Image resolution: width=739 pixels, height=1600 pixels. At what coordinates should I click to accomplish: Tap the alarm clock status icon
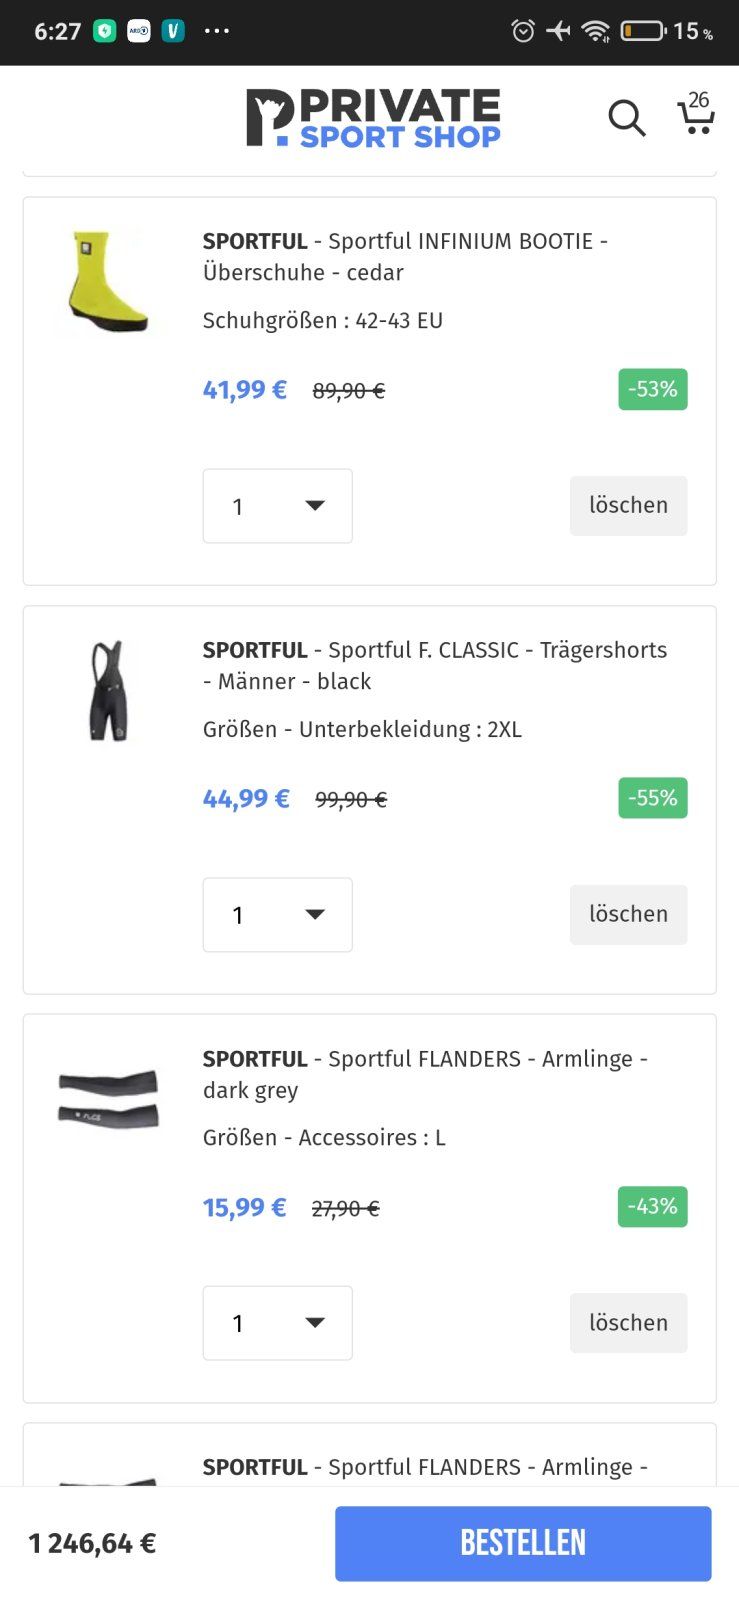[x=522, y=31]
